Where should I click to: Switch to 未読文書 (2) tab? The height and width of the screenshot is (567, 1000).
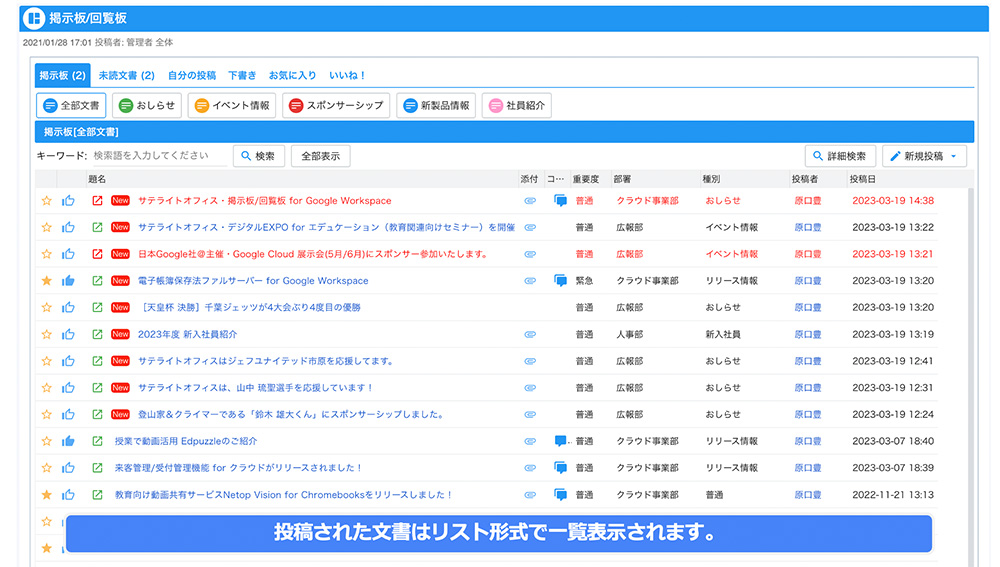pos(126,75)
